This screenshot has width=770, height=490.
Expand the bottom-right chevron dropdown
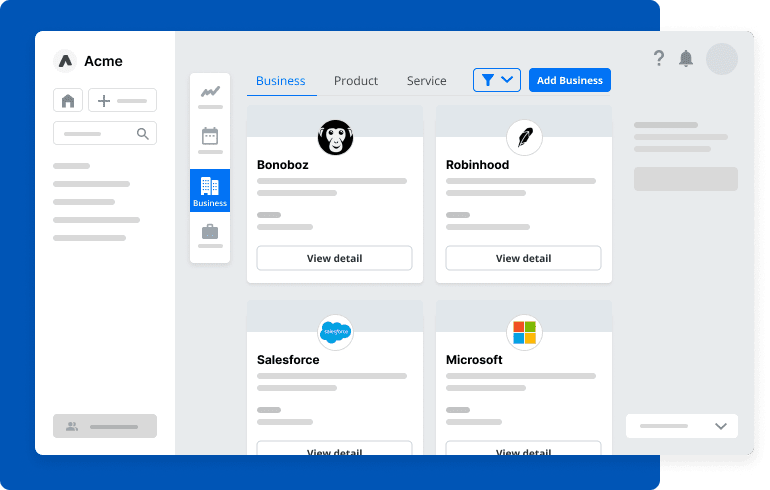tap(682, 426)
